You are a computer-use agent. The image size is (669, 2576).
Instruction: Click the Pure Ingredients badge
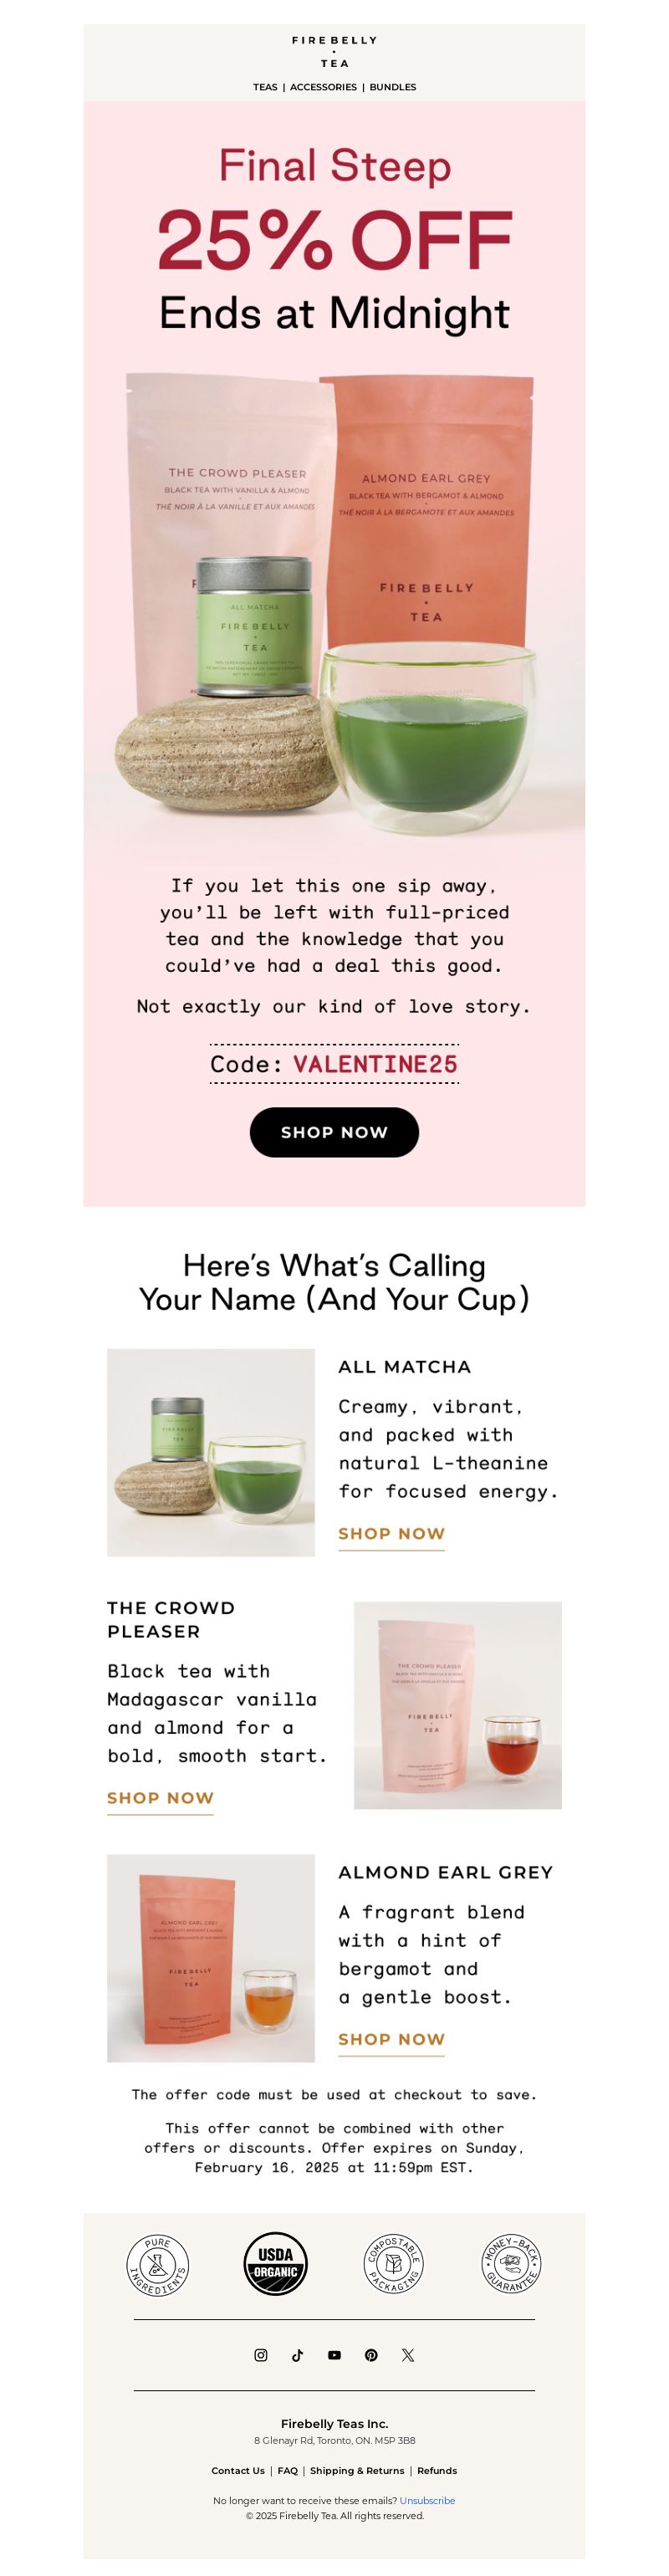point(158,2264)
